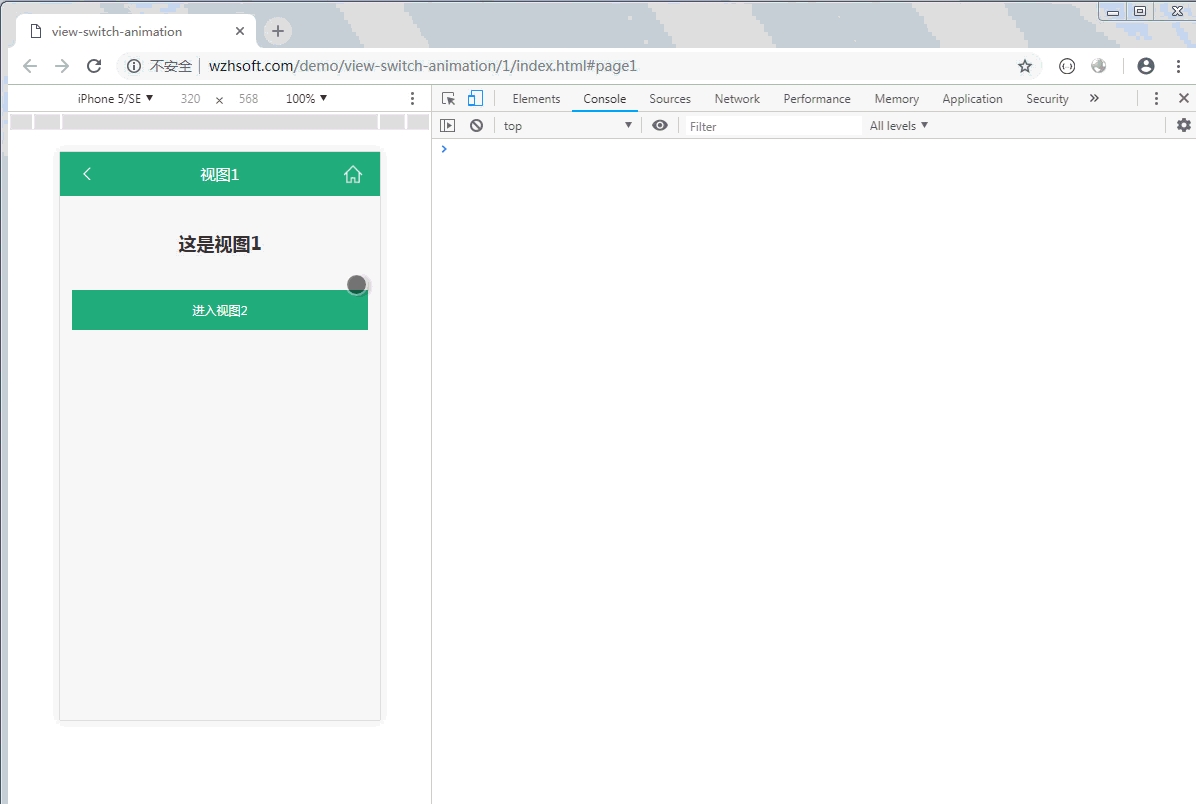Screen dimensions: 1196x804
Task: Toggle the device toolbar icon
Action: pyautogui.click(x=475, y=98)
